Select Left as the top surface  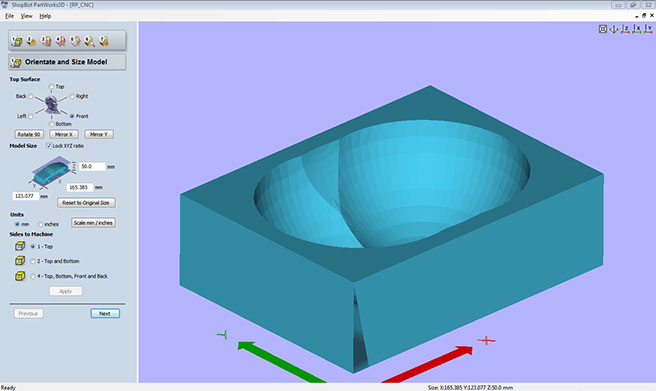point(31,116)
